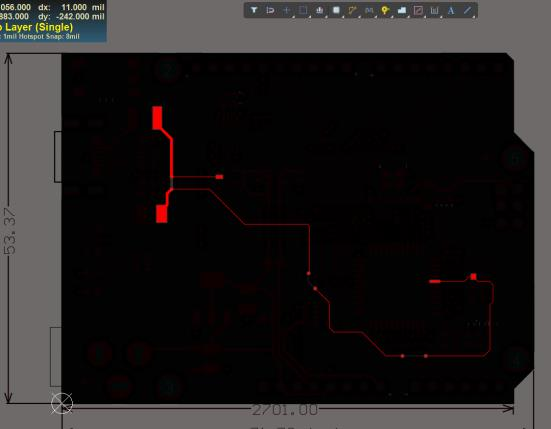Click the Align objects icon
This screenshot has height=429, width=551.
pos(319,10)
